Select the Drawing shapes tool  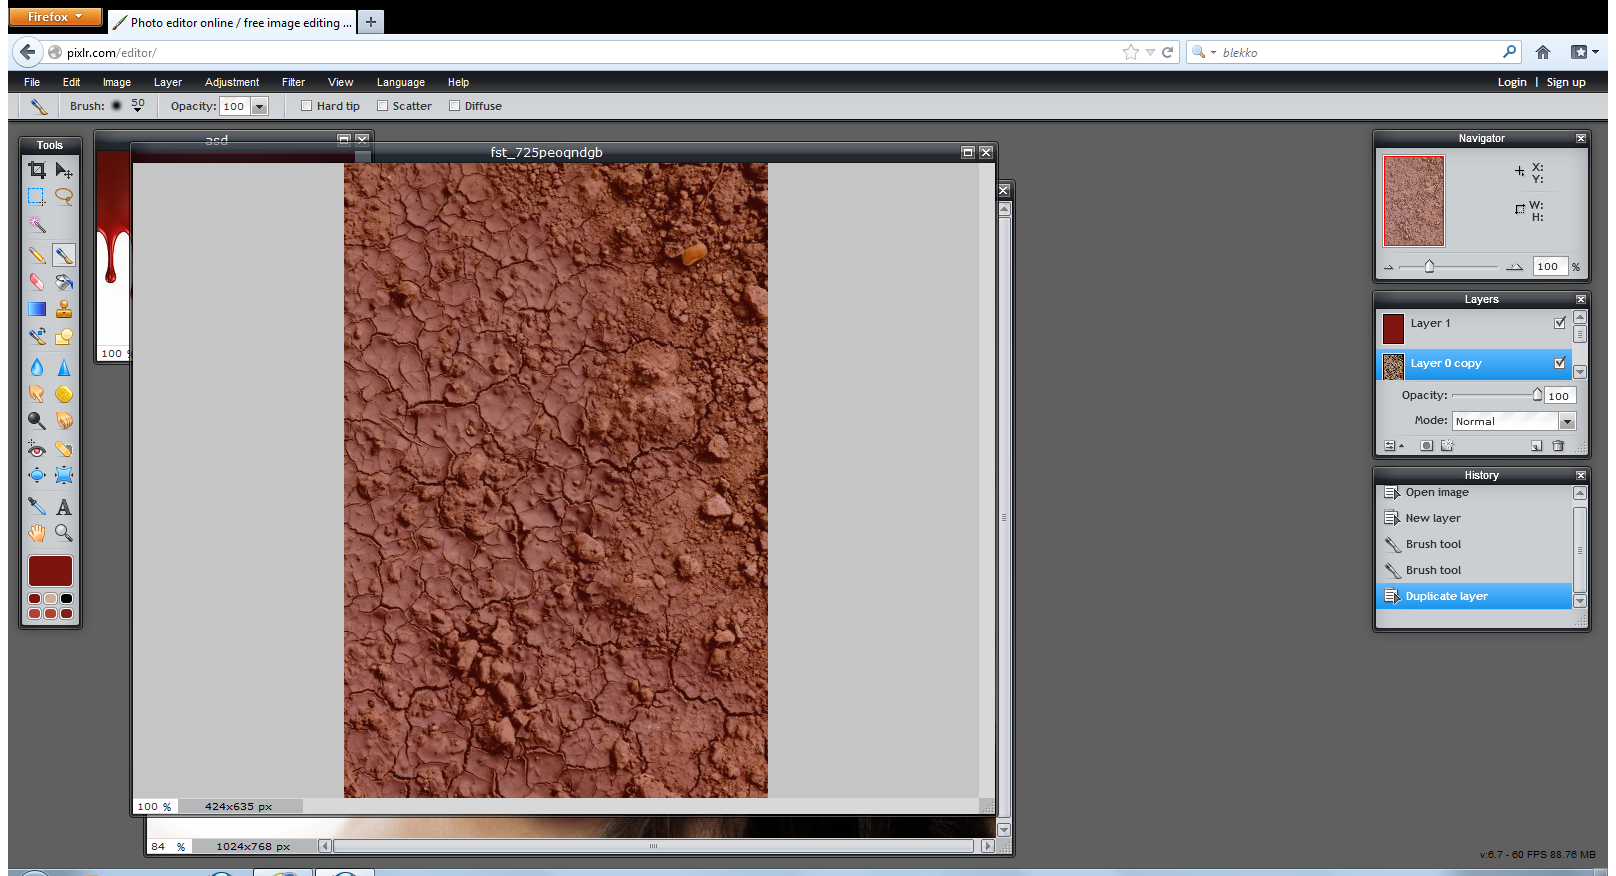(x=64, y=336)
